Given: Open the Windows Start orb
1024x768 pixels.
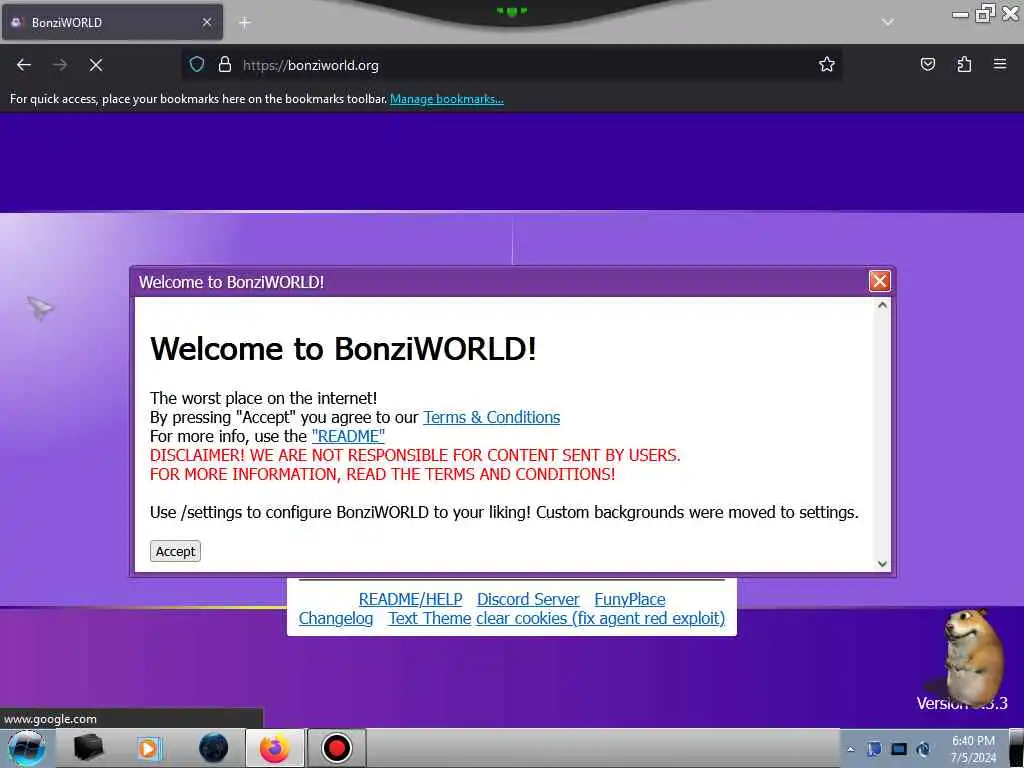Looking at the screenshot, I should click(26, 748).
